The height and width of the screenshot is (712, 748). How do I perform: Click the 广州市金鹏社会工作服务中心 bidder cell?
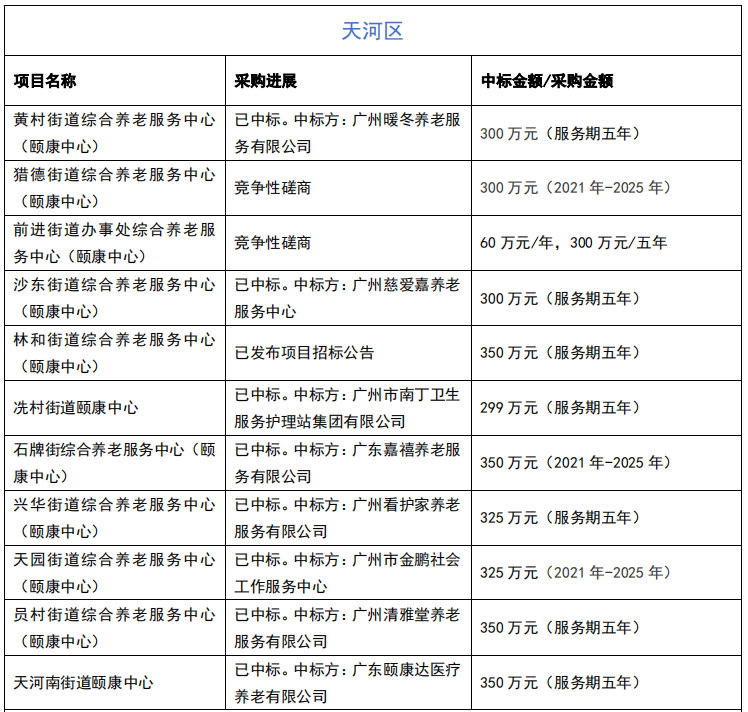pyautogui.click(x=347, y=572)
